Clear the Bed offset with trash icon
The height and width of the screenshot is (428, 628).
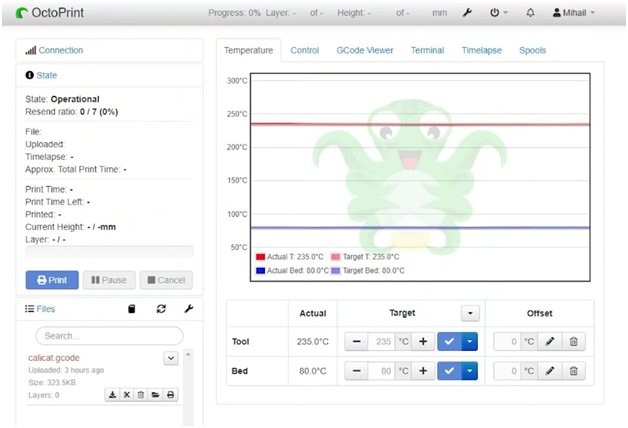(573, 371)
